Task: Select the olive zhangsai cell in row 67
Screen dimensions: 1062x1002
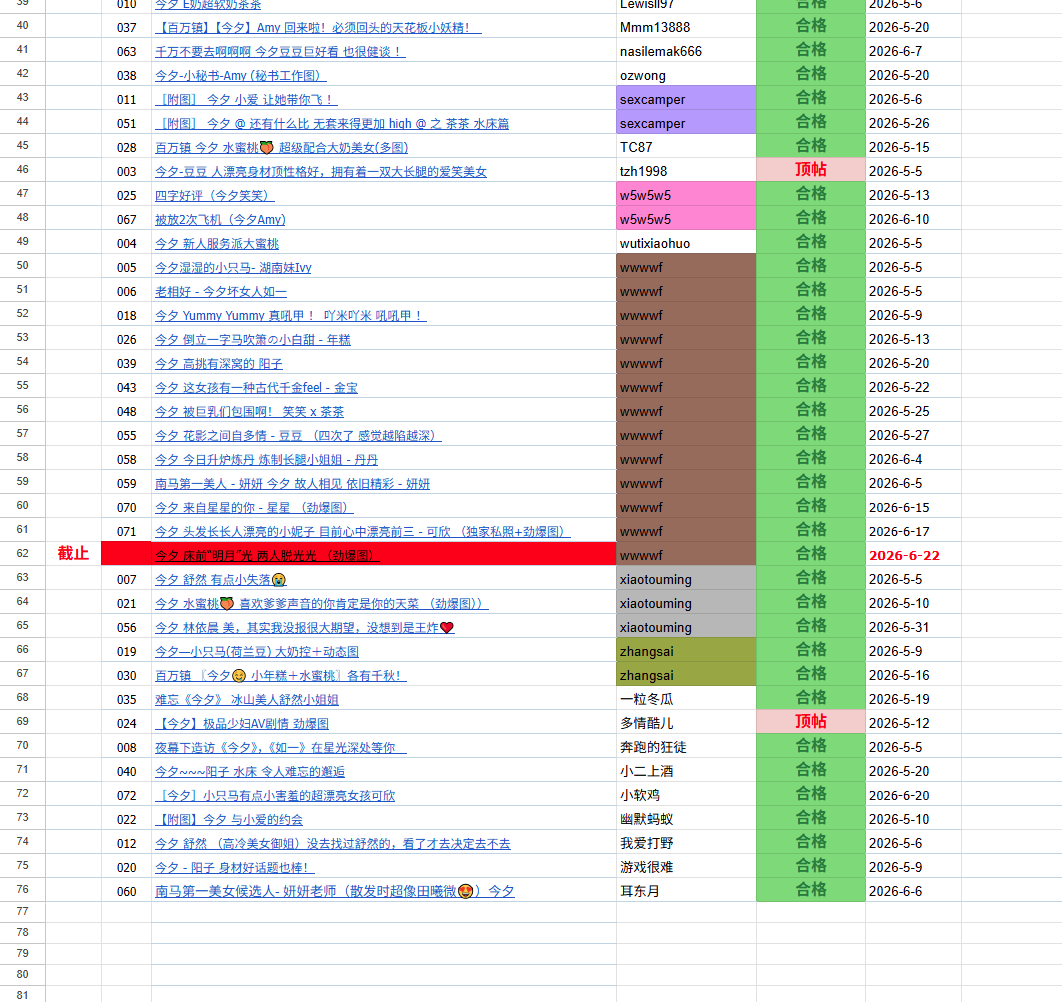Action: (686, 675)
